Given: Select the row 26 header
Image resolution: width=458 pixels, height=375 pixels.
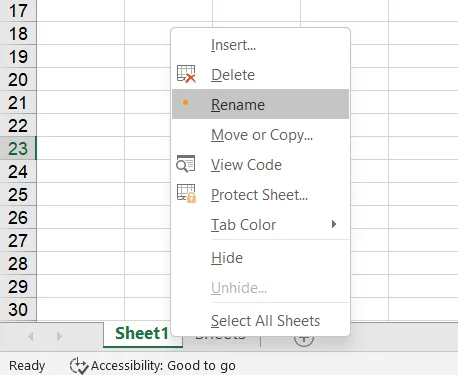Looking at the screenshot, I should point(18,217).
